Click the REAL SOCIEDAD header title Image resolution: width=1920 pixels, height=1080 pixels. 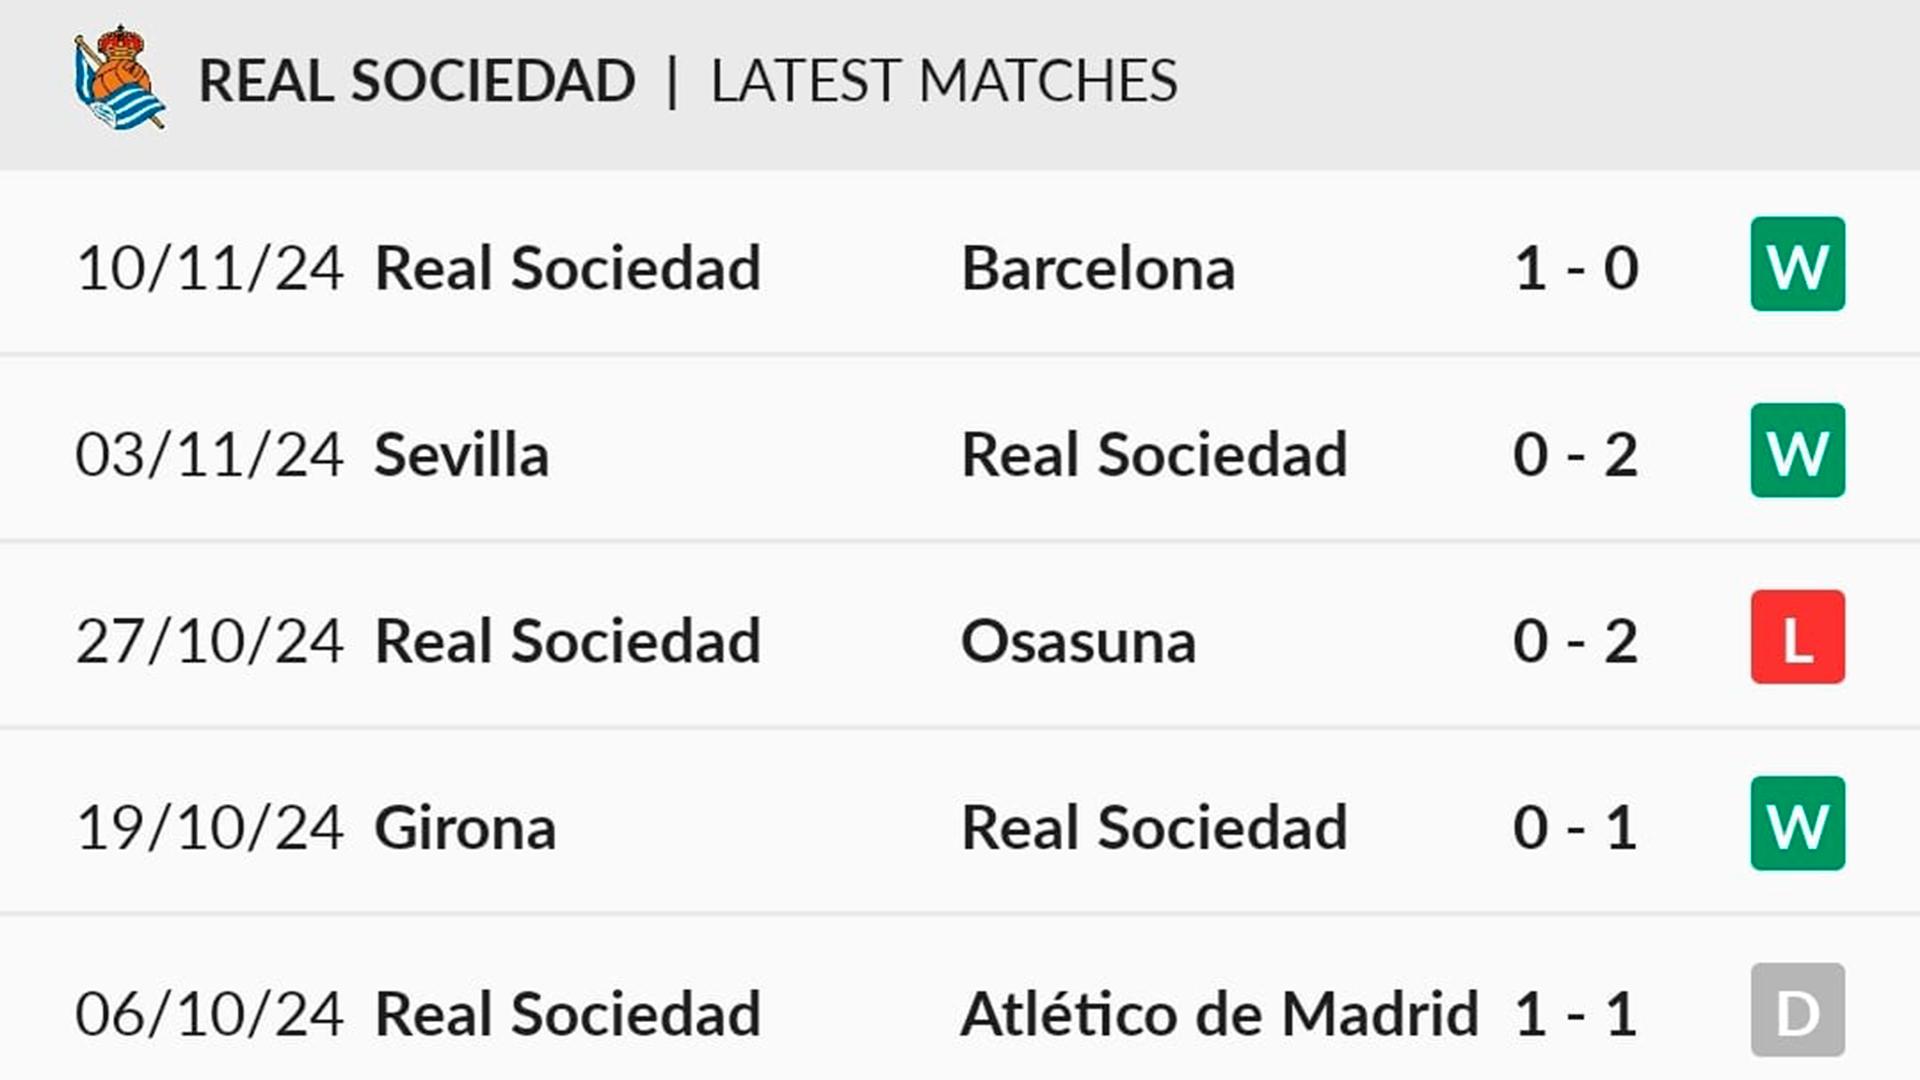417,81
